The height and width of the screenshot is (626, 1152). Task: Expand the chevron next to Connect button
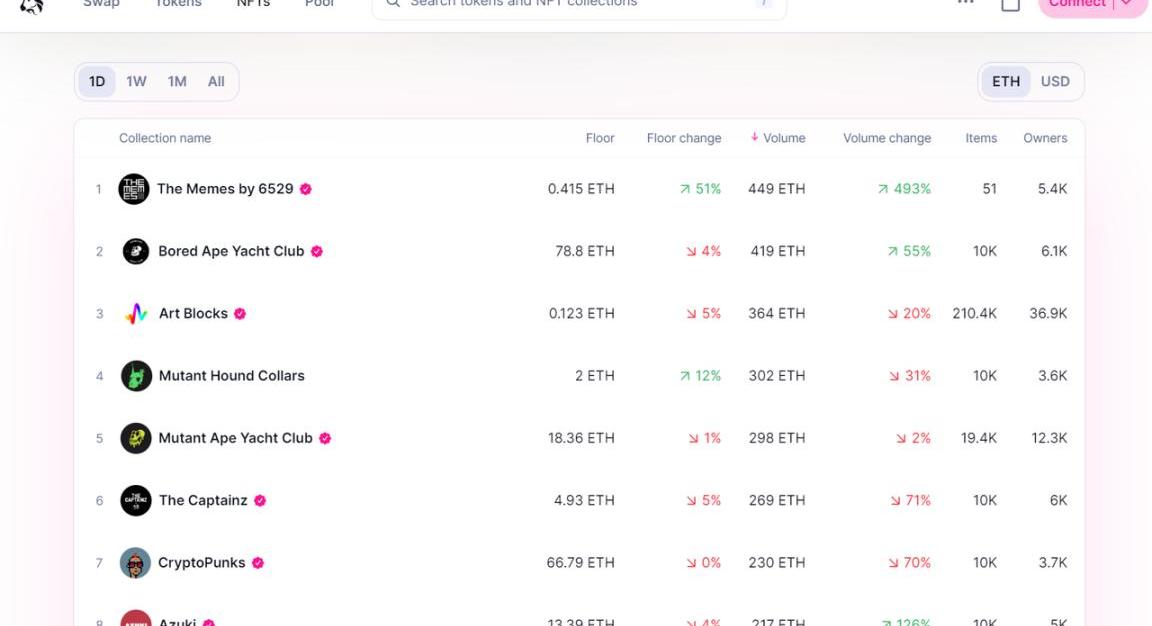(x=1126, y=3)
